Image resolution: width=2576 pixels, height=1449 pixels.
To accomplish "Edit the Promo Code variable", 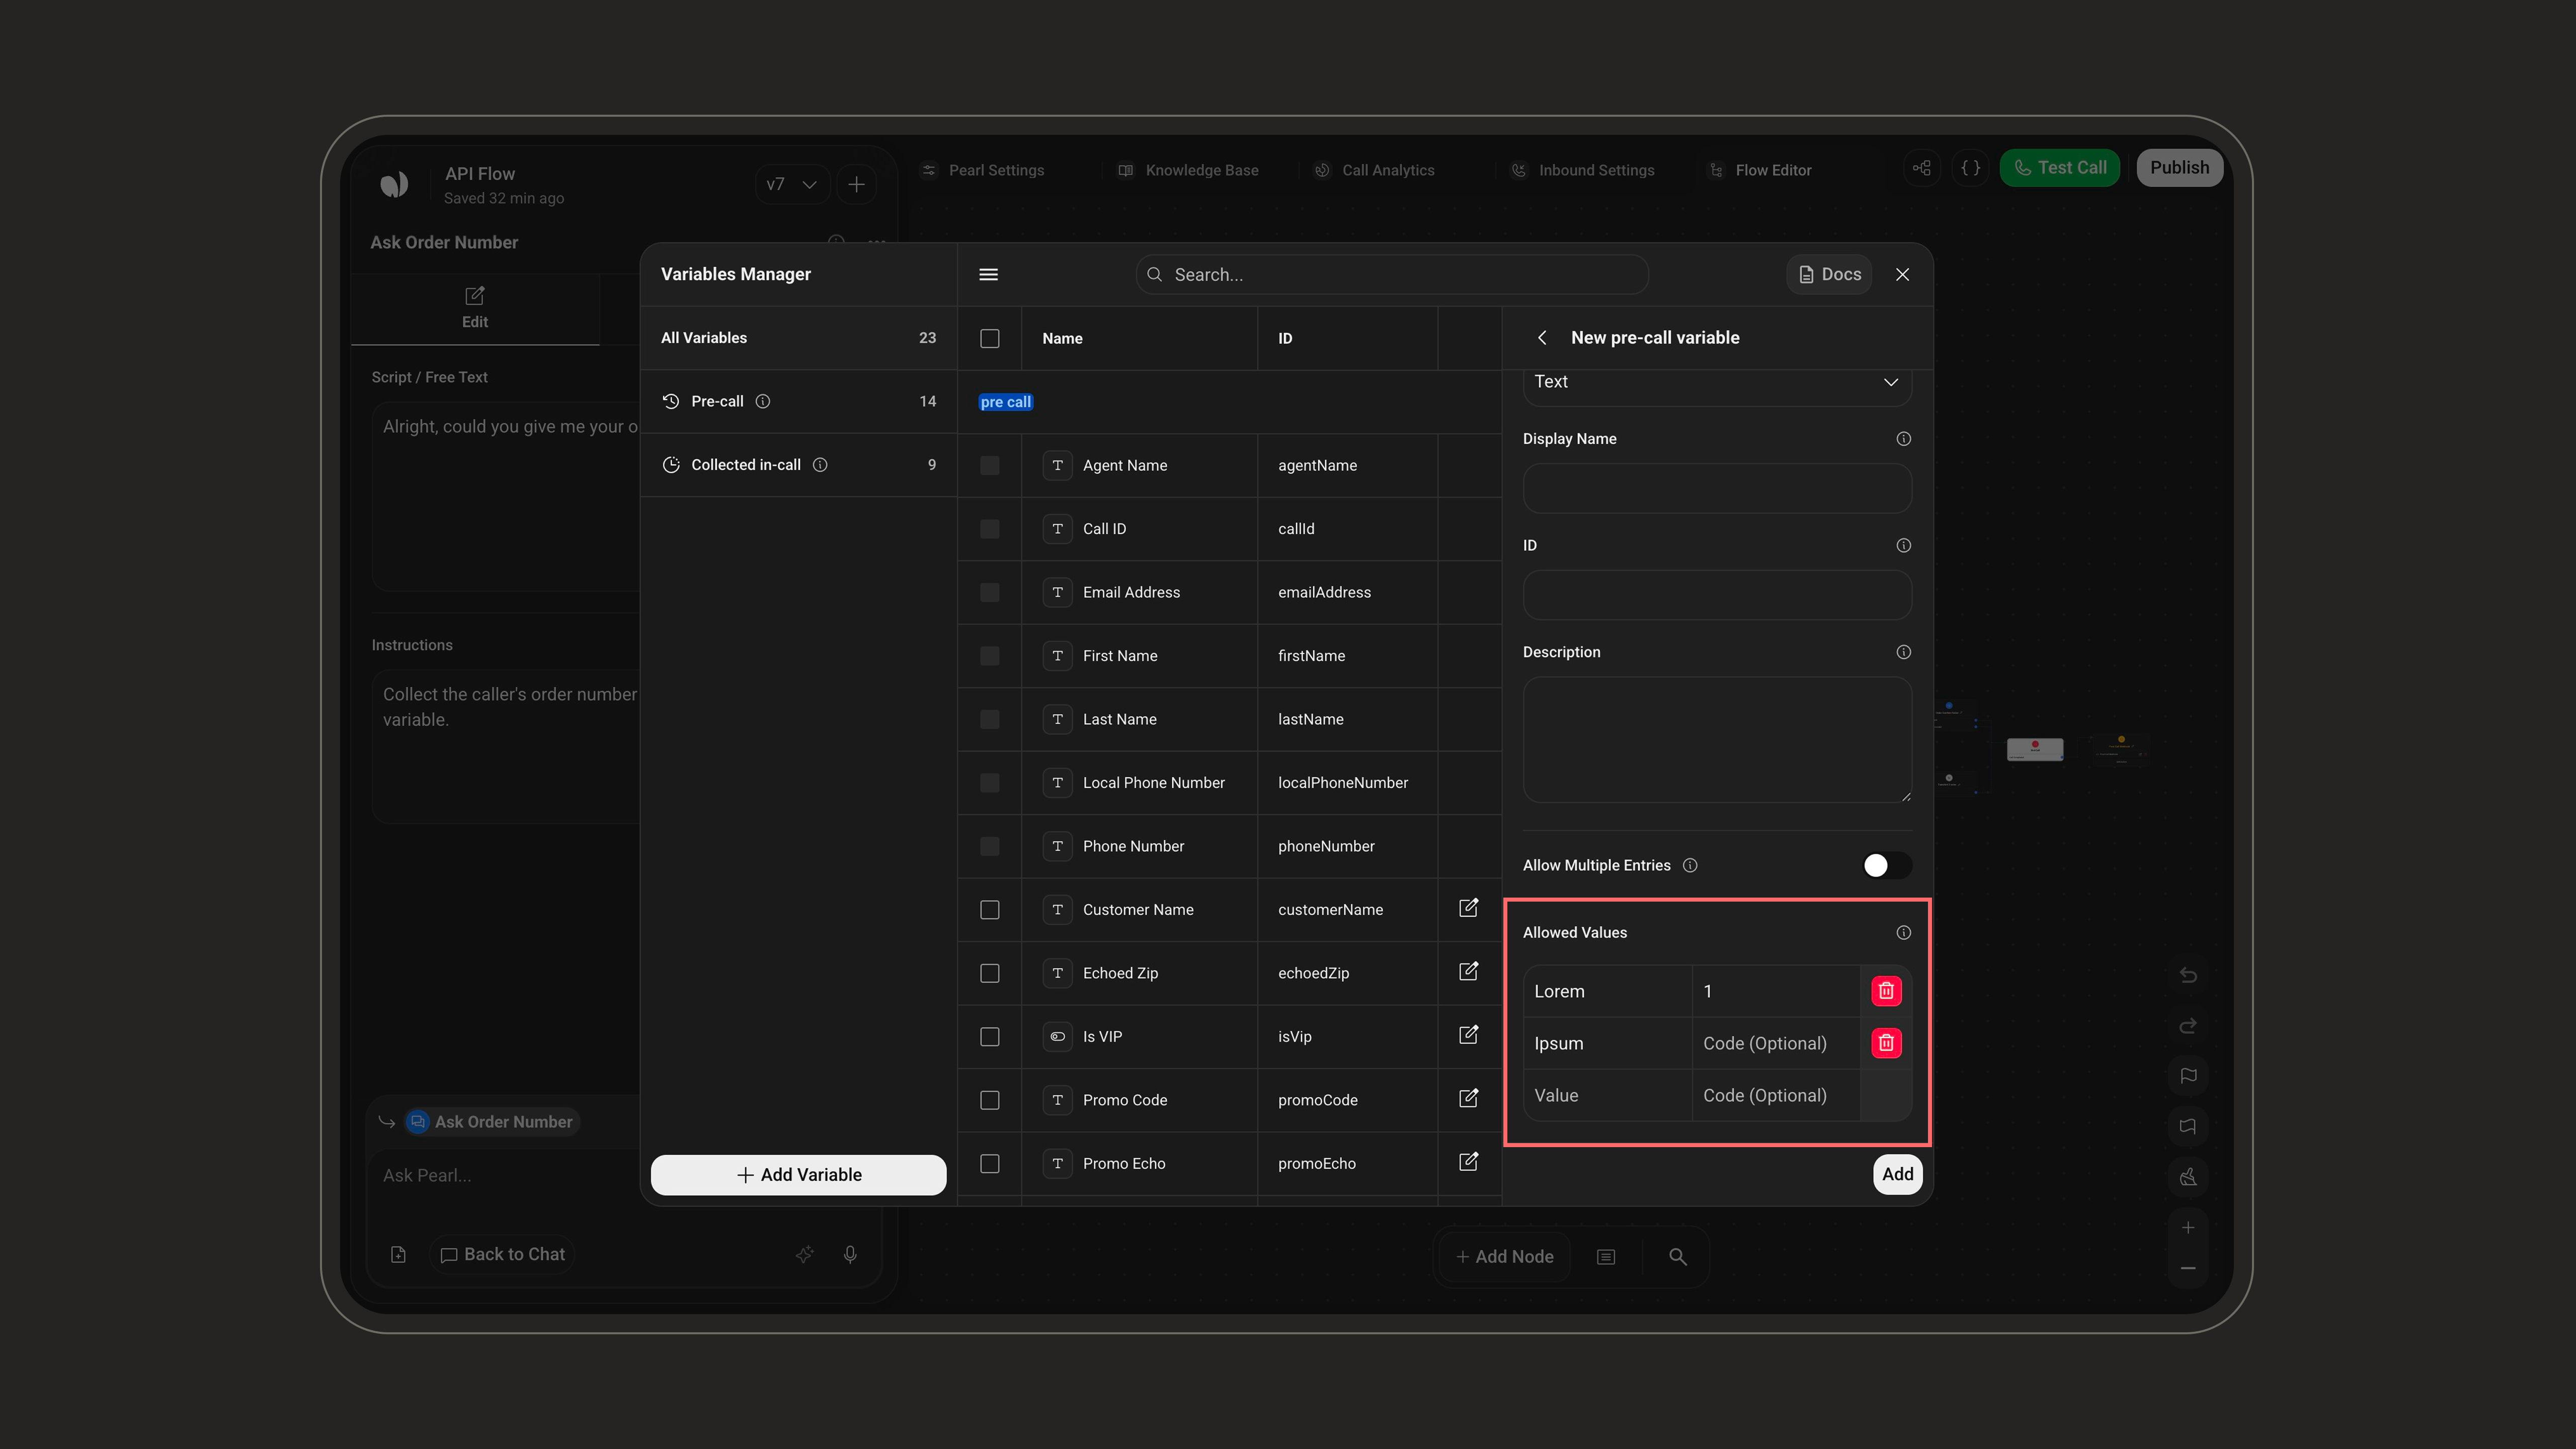I will [1468, 1098].
